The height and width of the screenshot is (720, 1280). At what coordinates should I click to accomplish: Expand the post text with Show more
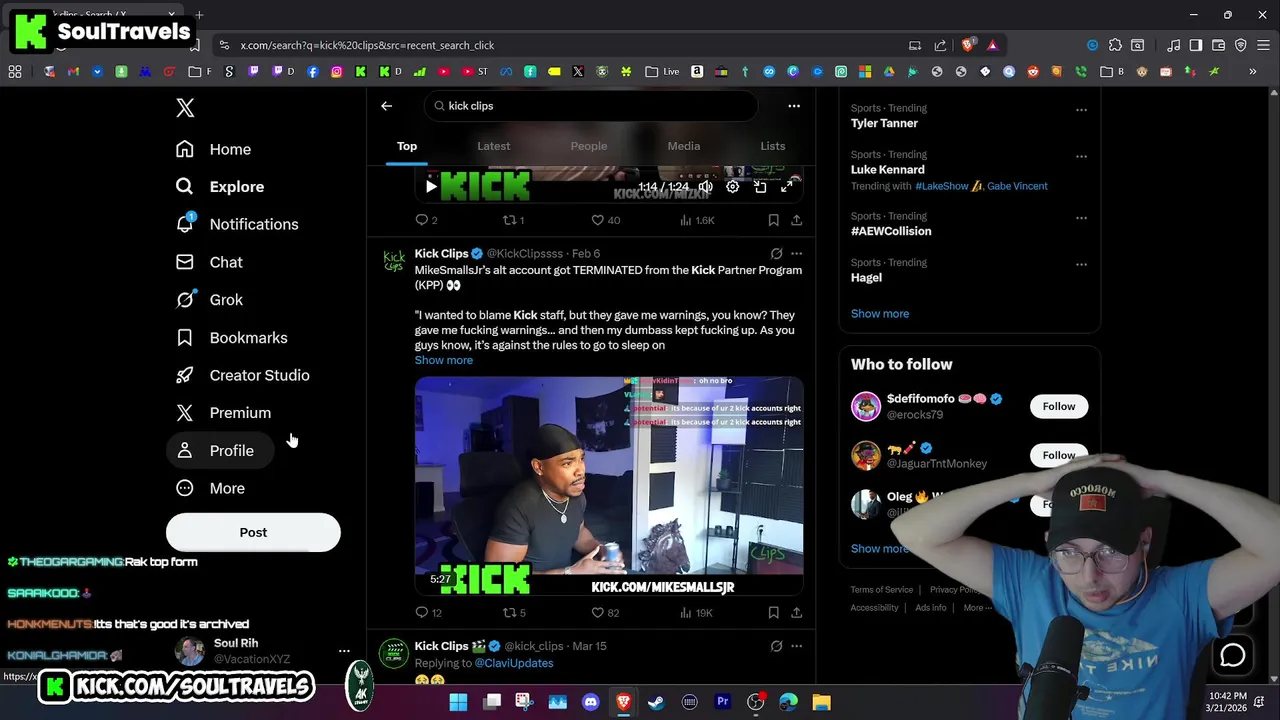[444, 360]
